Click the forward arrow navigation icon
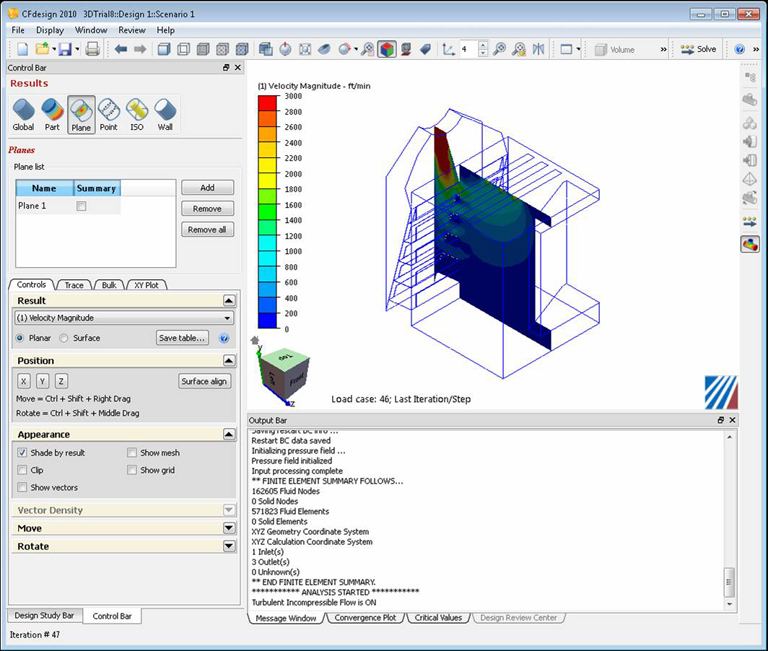 (x=140, y=49)
